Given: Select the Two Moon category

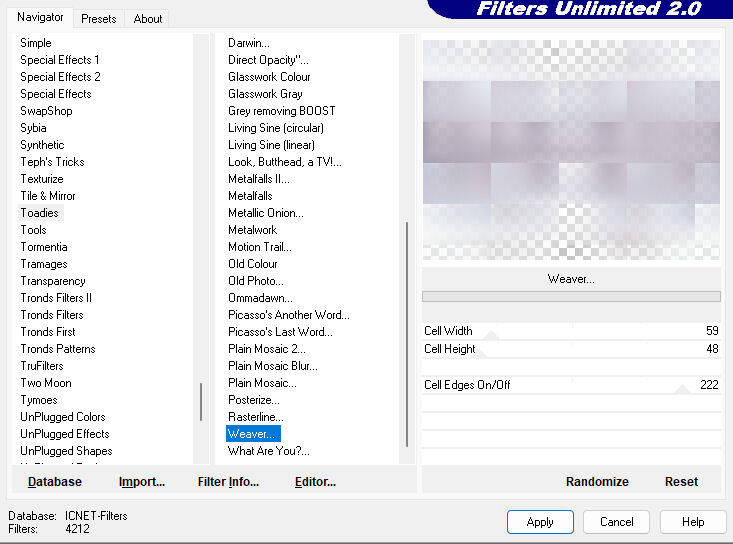Looking at the screenshot, I should 45,383.
